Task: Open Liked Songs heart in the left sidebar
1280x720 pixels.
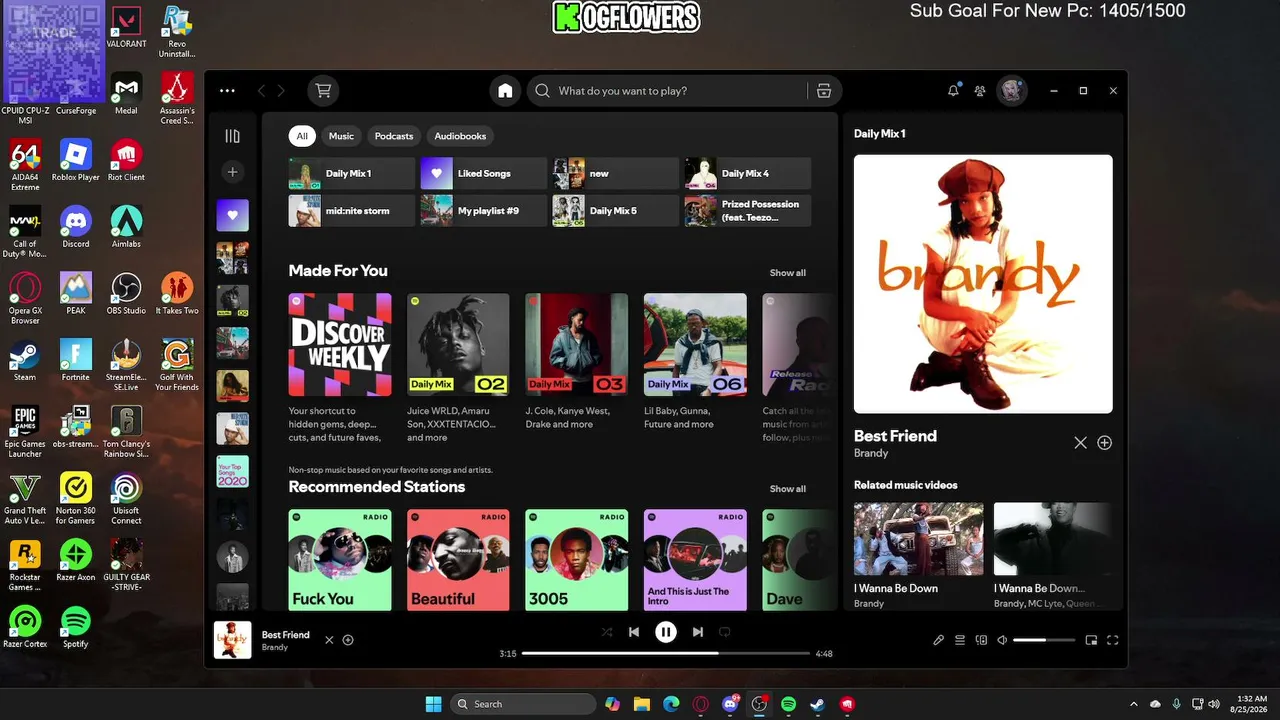Action: [233, 215]
